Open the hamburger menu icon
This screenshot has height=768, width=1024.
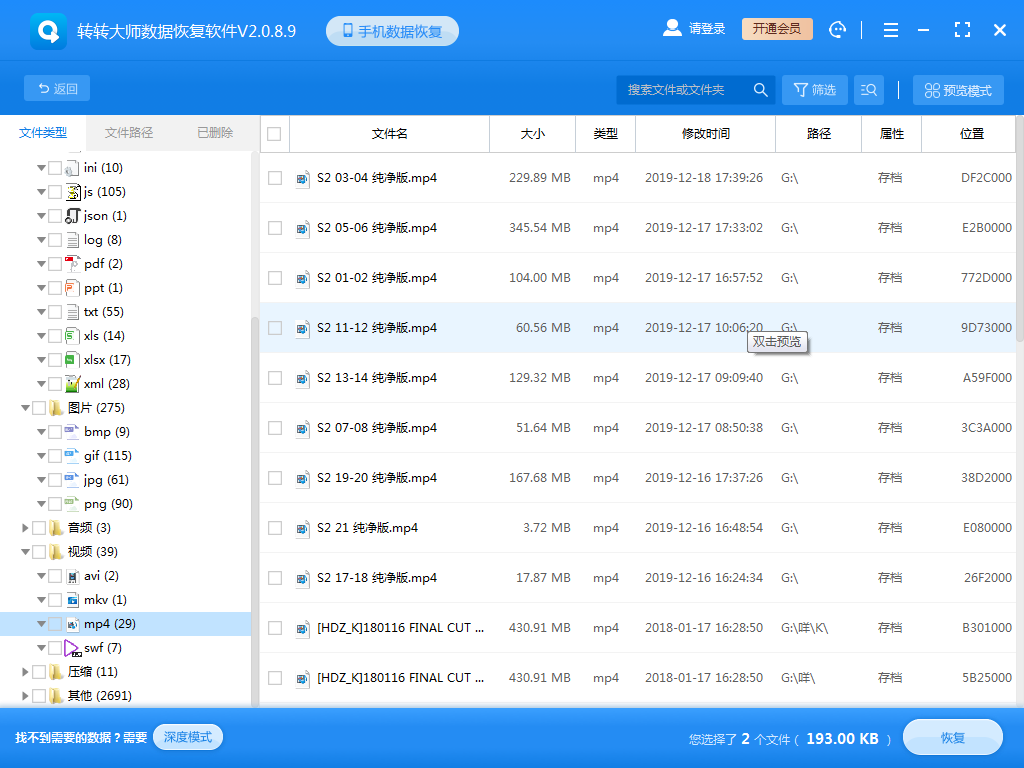point(890,30)
